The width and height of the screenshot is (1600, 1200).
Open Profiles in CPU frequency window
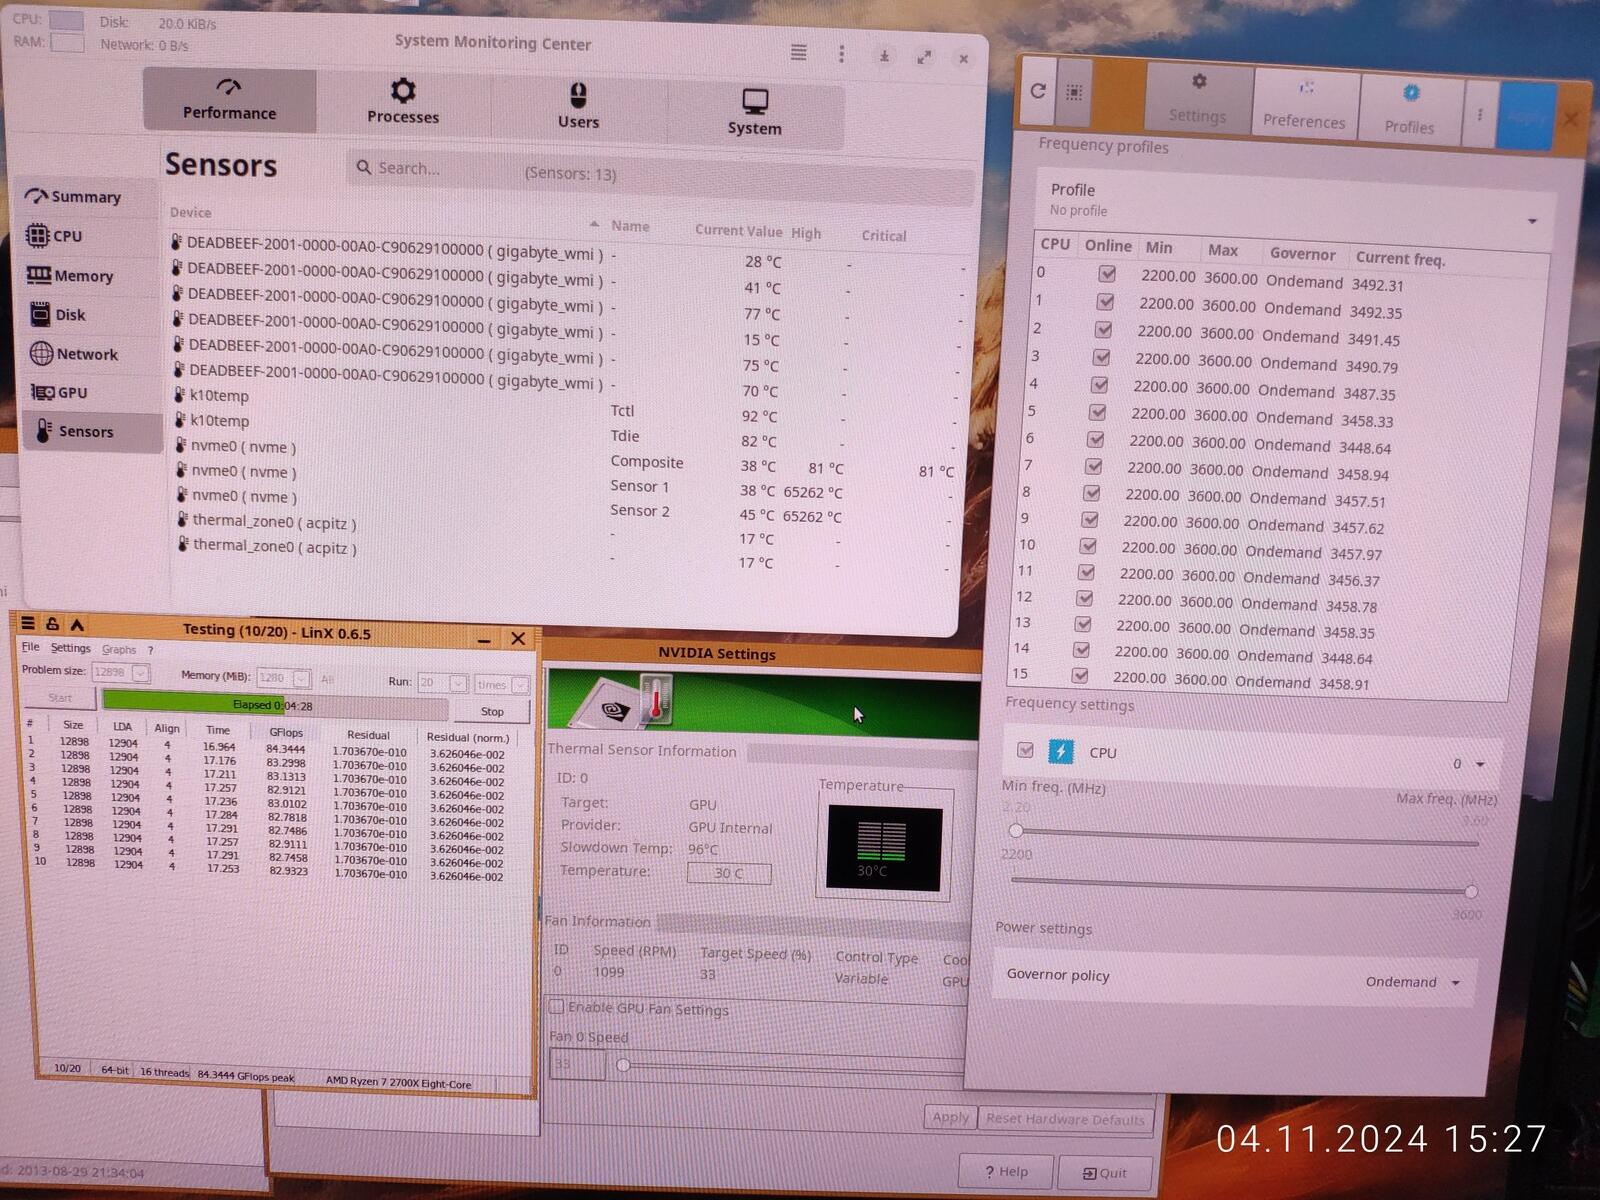1409,110
